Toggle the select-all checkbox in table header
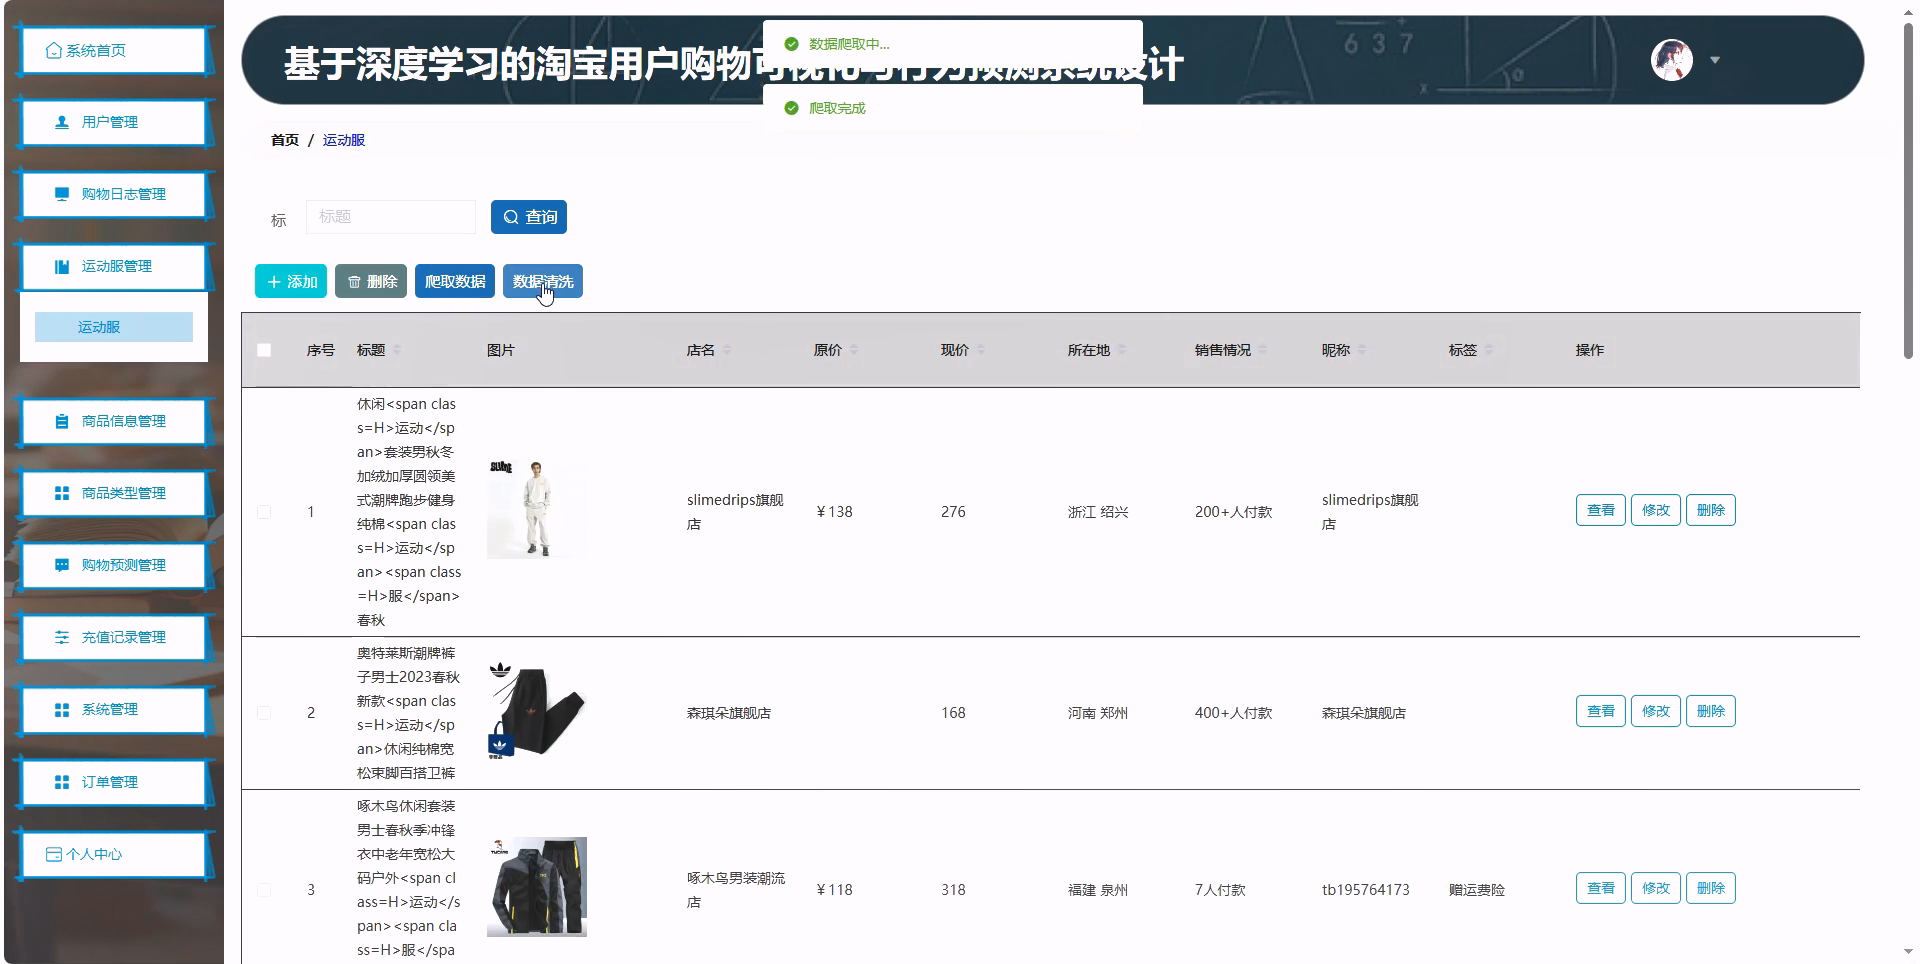 tap(264, 350)
